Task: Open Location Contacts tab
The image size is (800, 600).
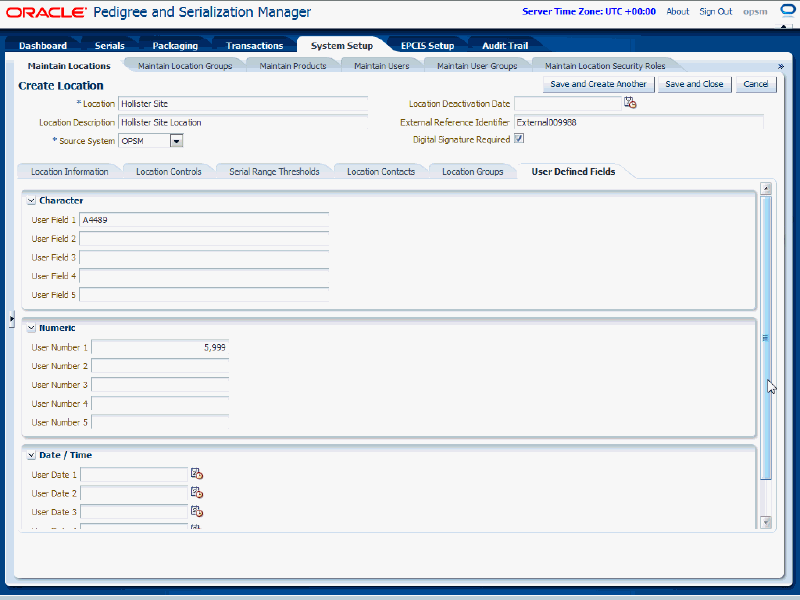Action: click(x=381, y=171)
